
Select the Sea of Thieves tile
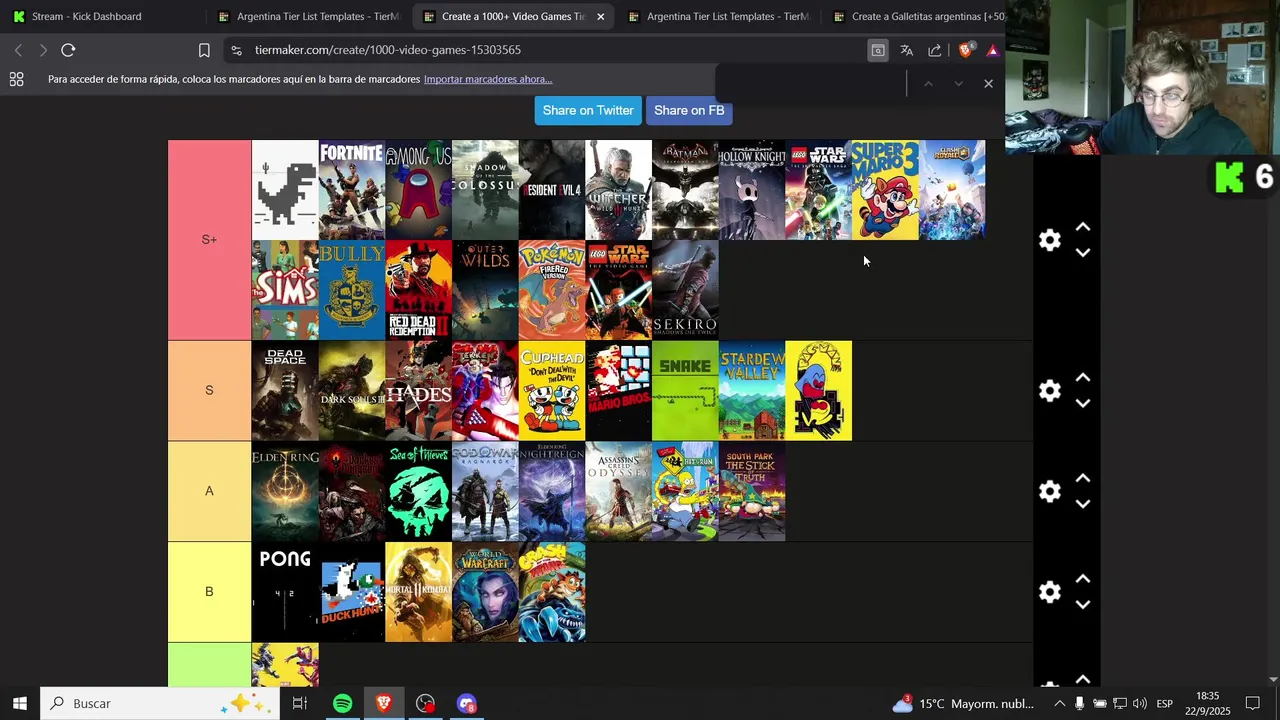(418, 491)
